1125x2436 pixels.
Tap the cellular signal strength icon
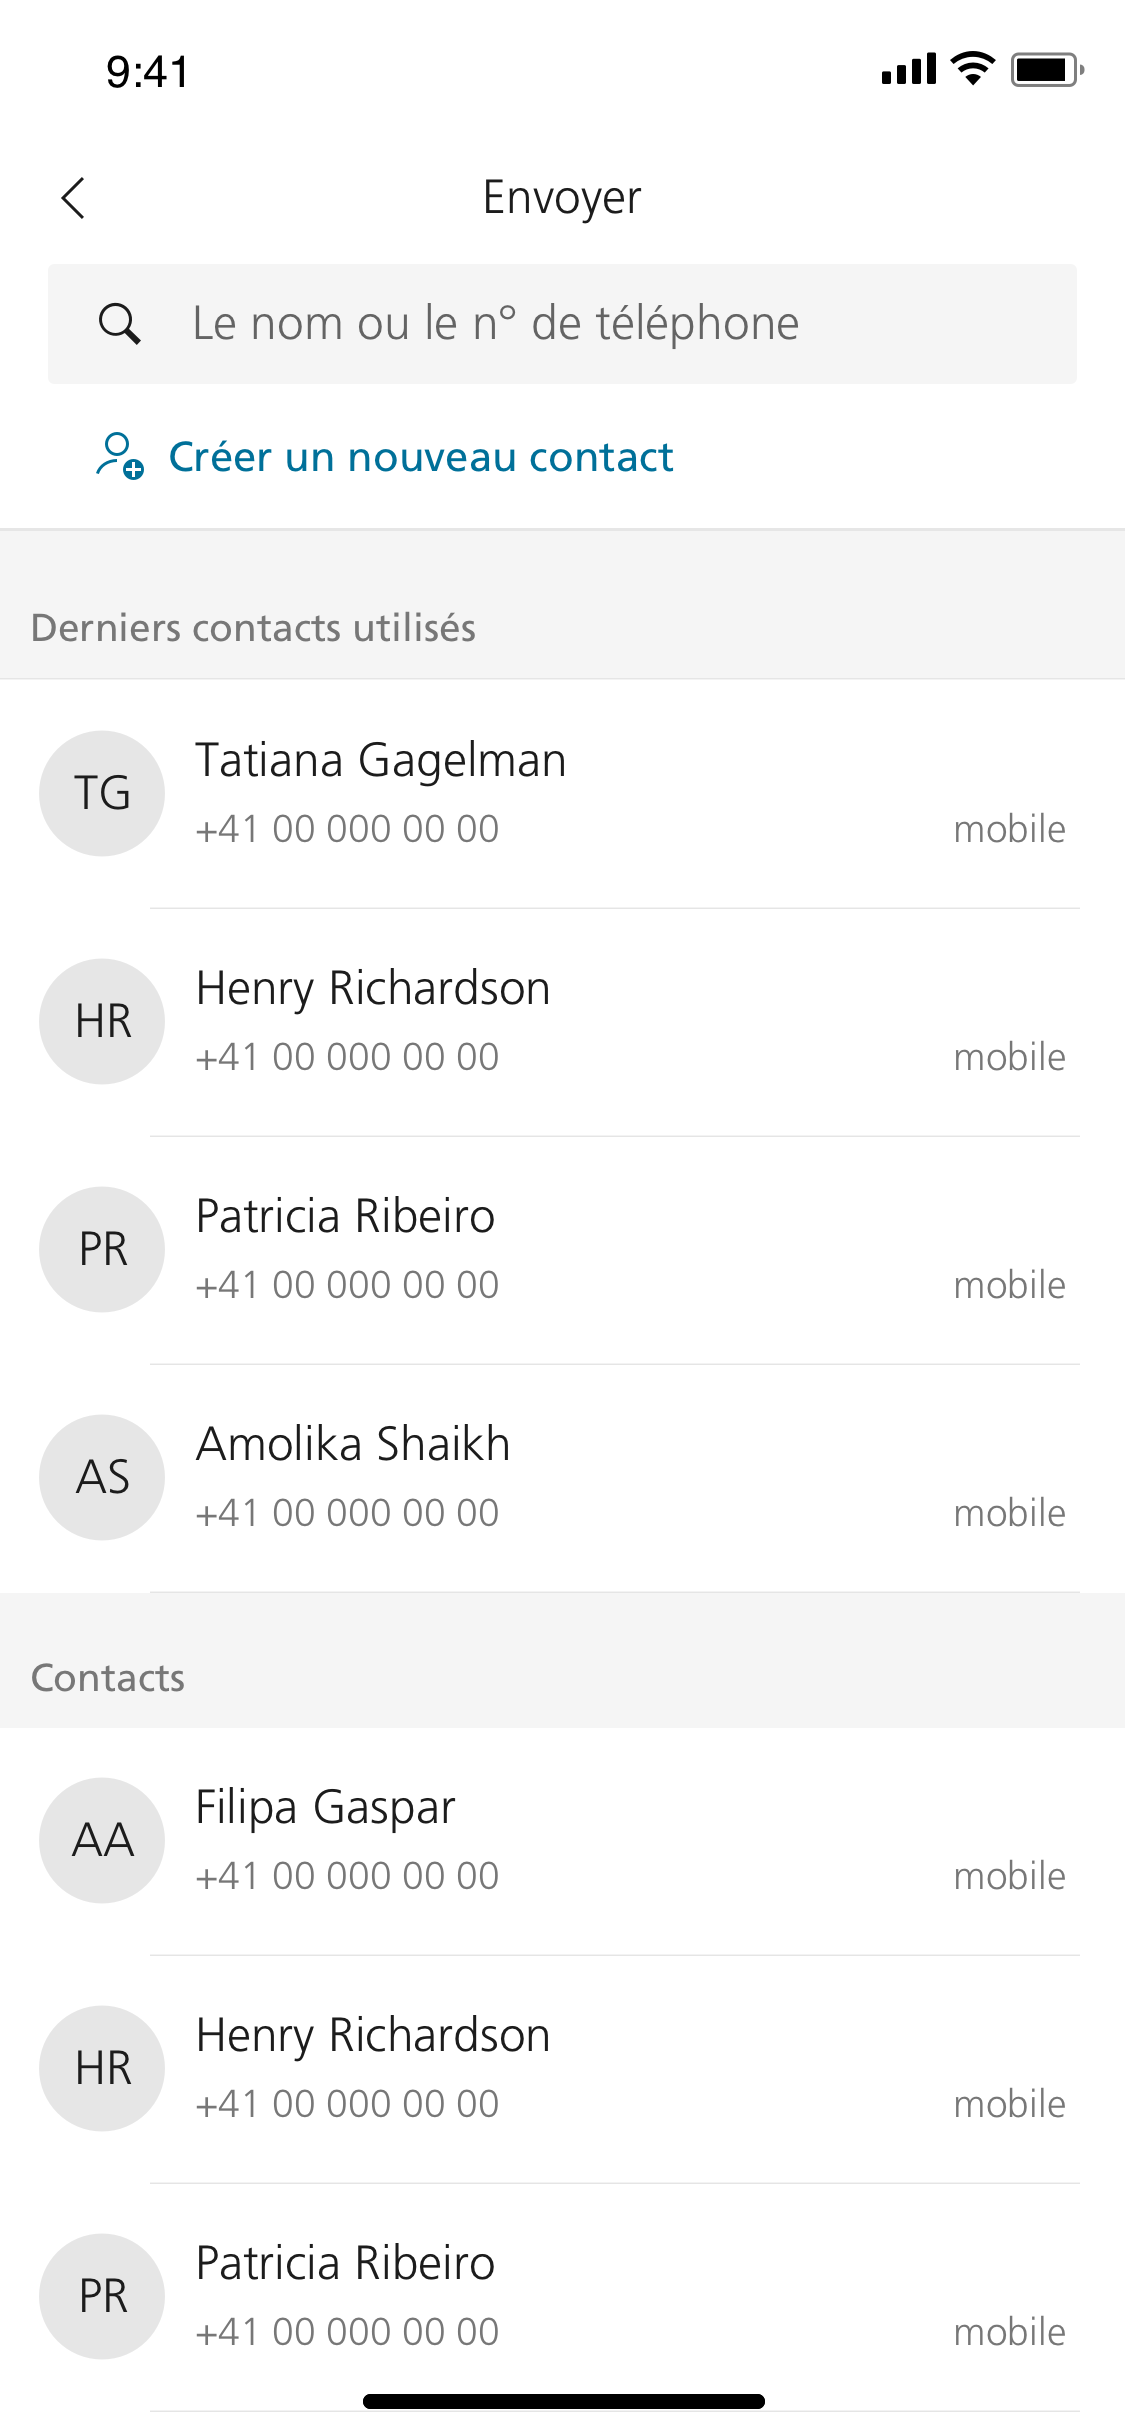(908, 70)
